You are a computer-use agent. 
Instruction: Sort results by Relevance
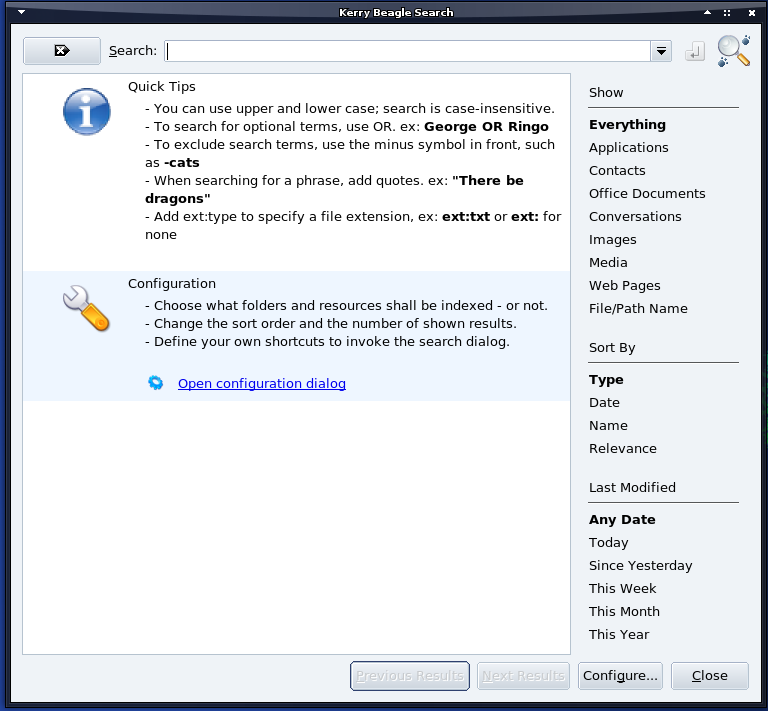[623, 449]
